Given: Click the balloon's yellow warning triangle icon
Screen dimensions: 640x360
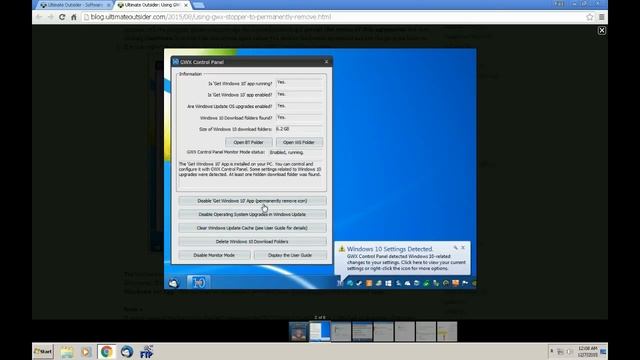Looking at the screenshot, I should (342, 249).
